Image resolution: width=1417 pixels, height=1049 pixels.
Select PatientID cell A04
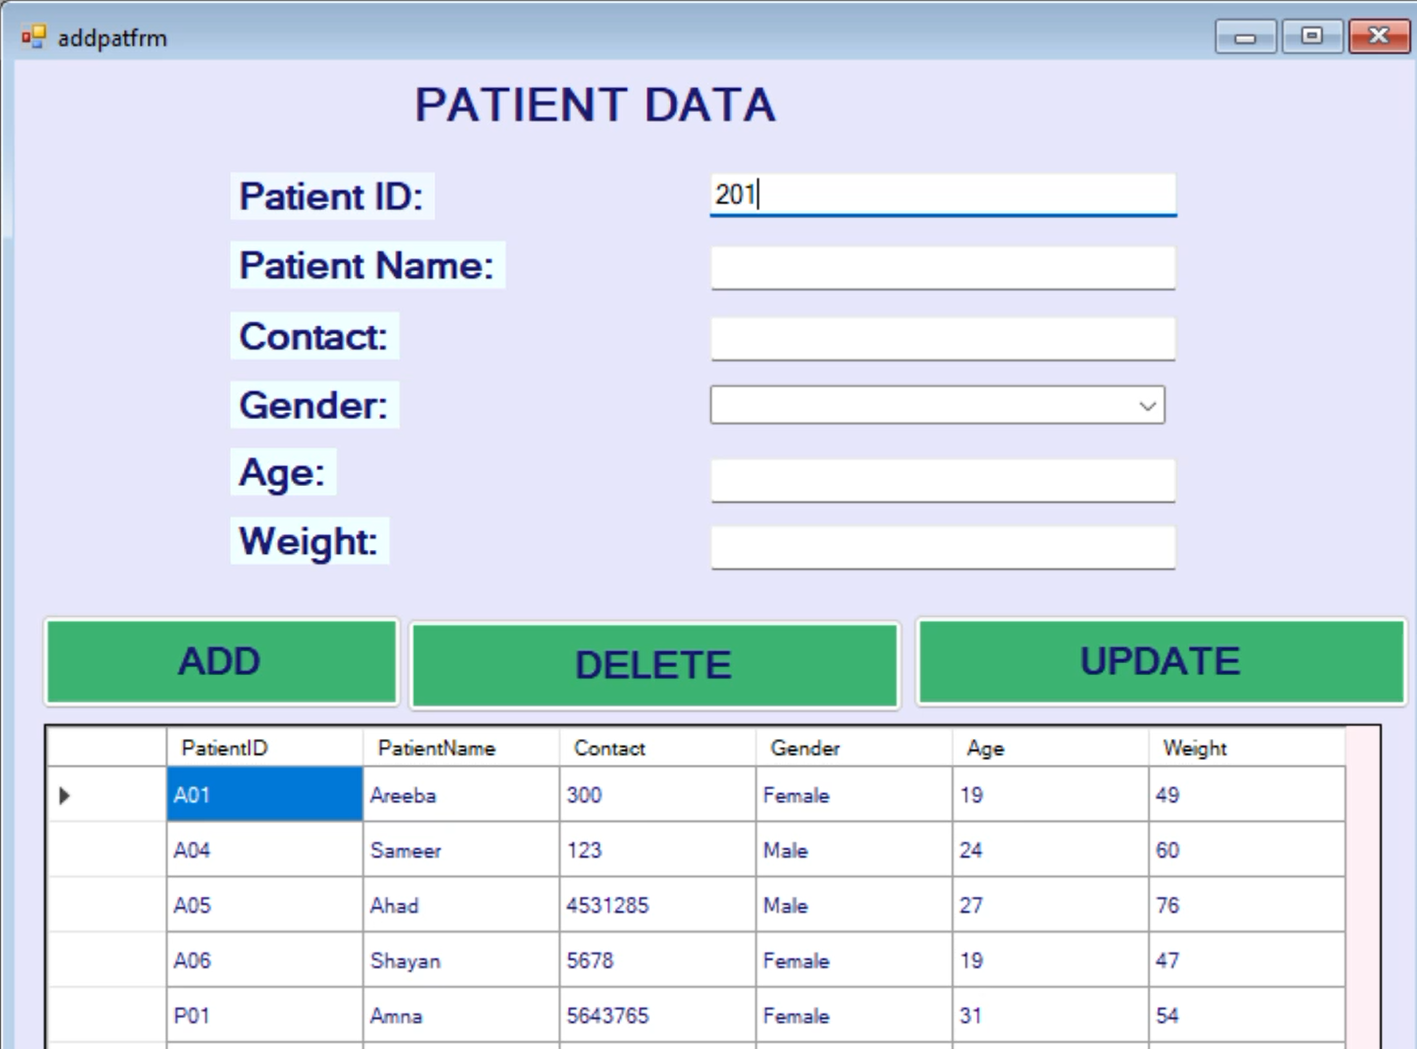(265, 850)
